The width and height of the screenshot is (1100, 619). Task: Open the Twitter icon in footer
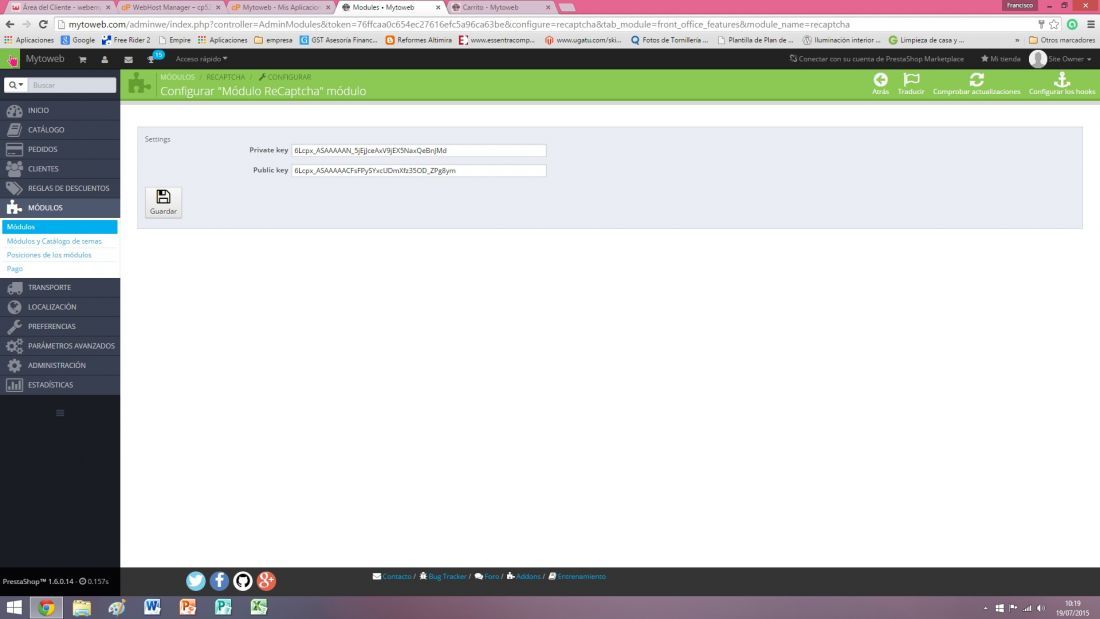point(196,580)
